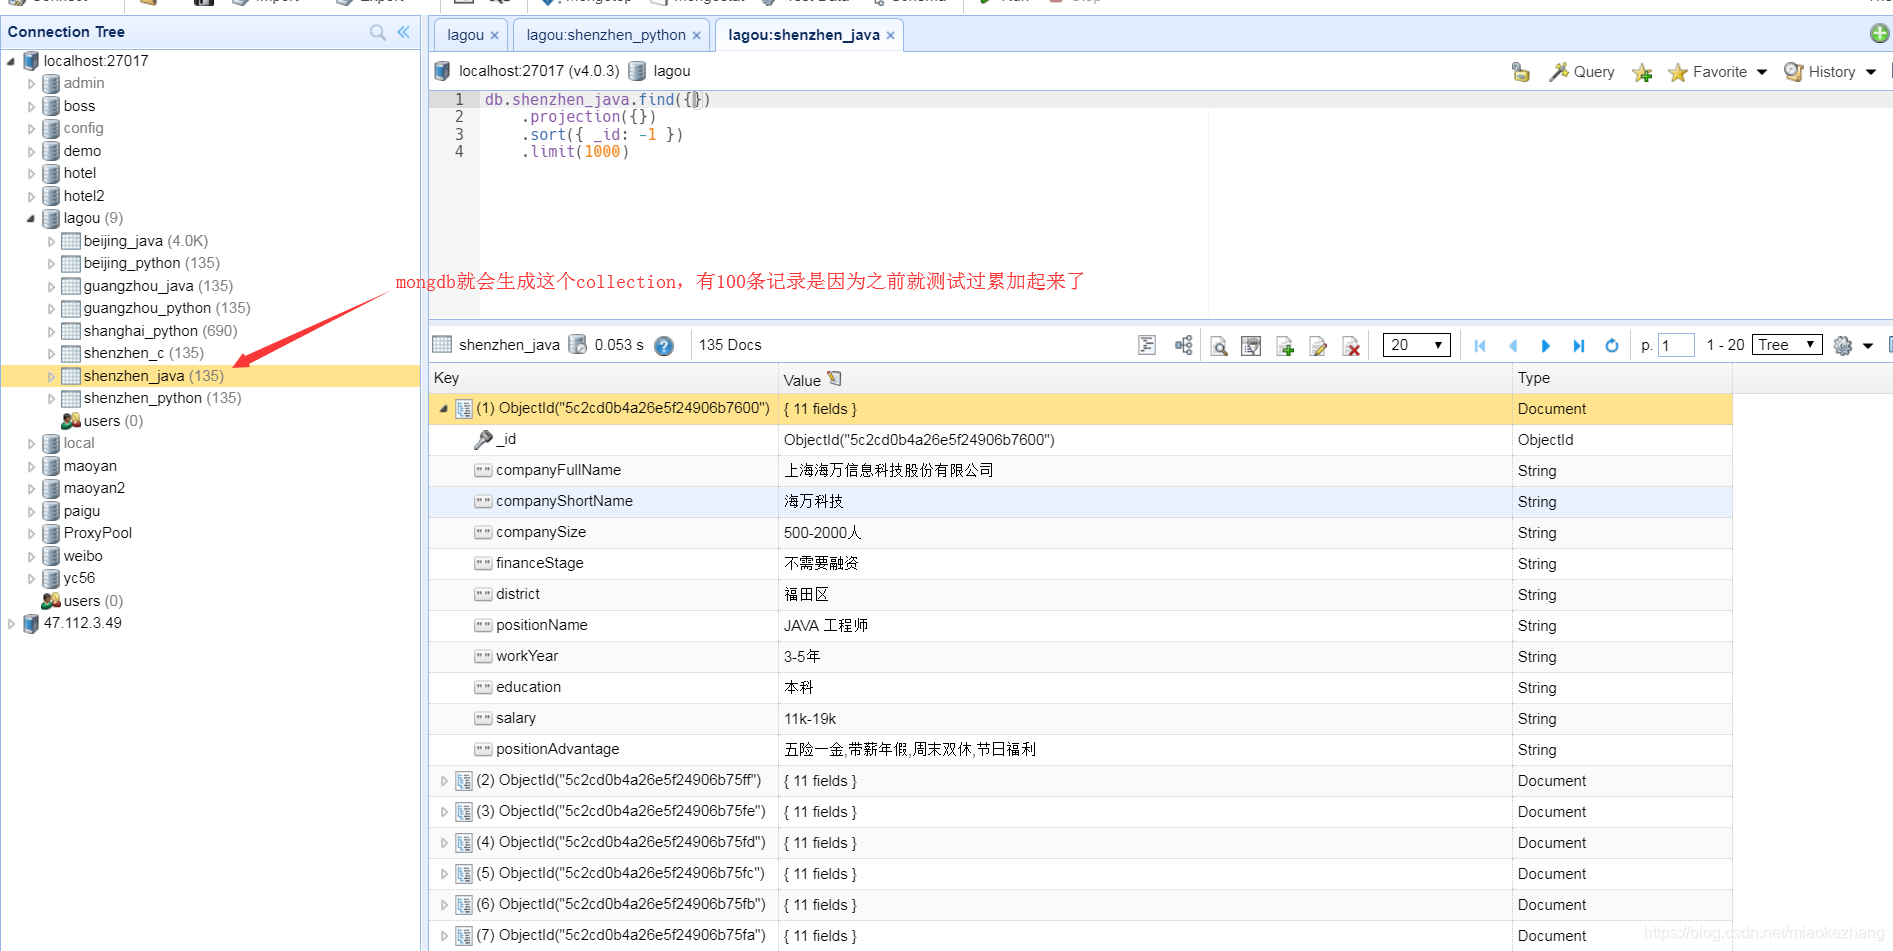1893x951 pixels.
Task: Open the Tree view mode dropdown
Action: point(1787,345)
